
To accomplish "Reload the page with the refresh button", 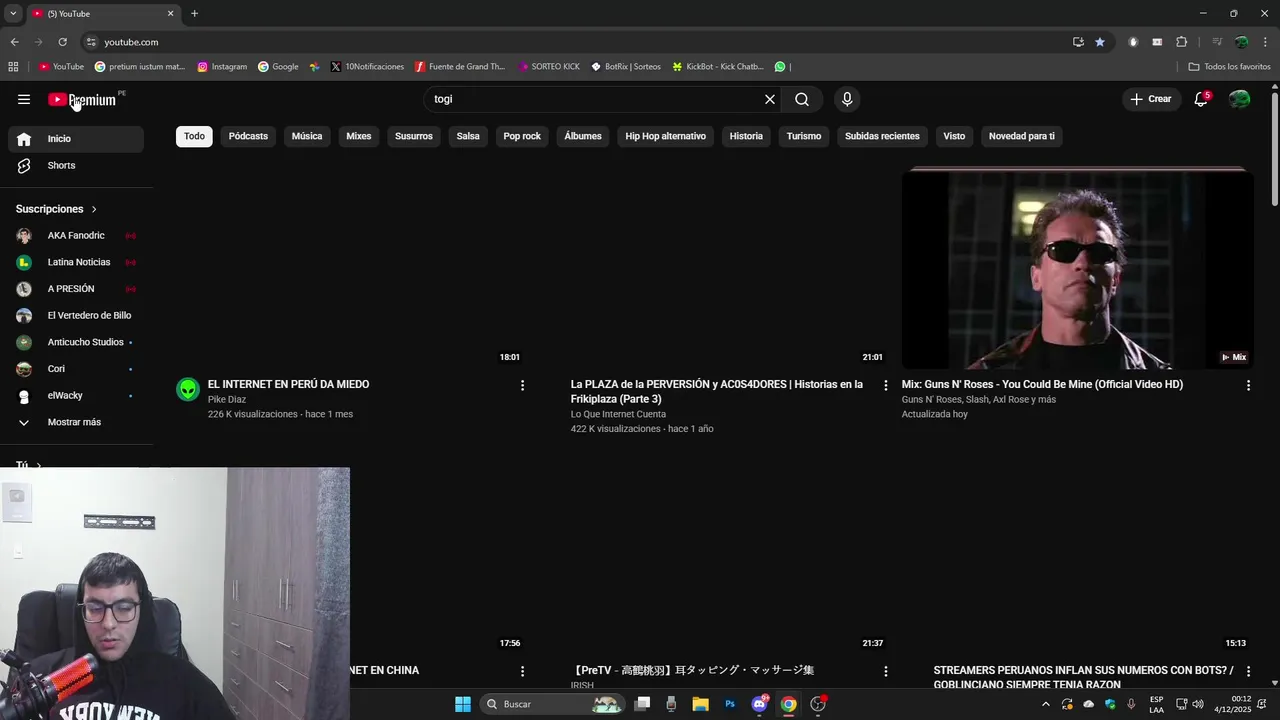I will tap(62, 42).
